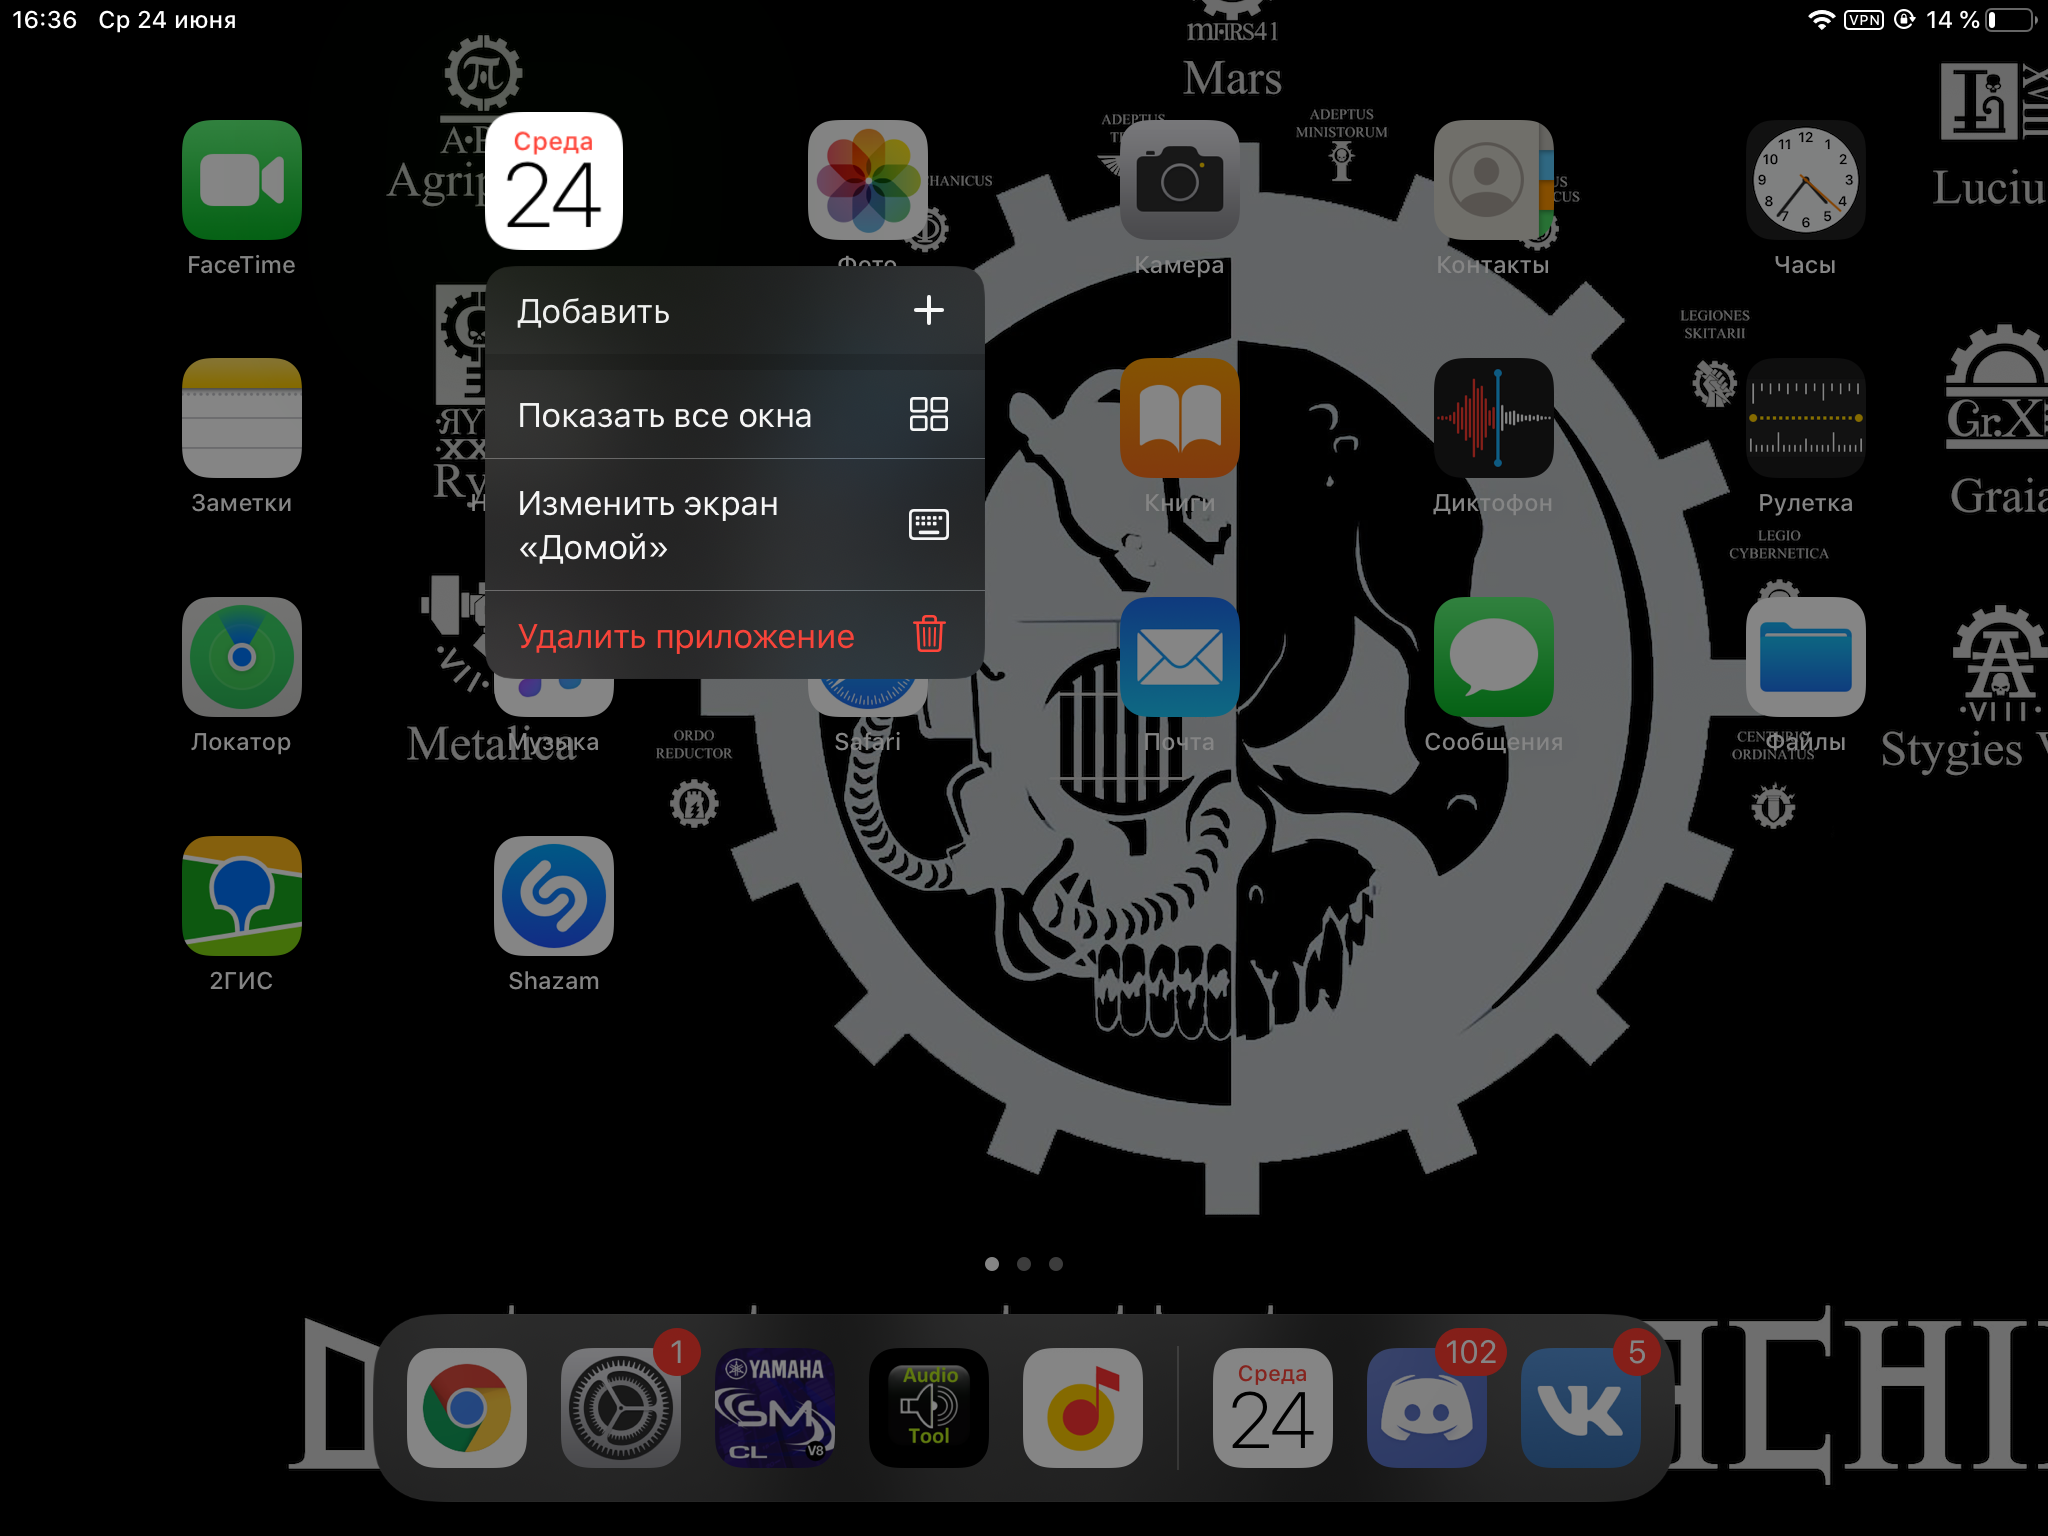Screen dimensions: 2048x1536
Task: Open the Voice Memos (Диктофон) app
Action: (x=1493, y=418)
